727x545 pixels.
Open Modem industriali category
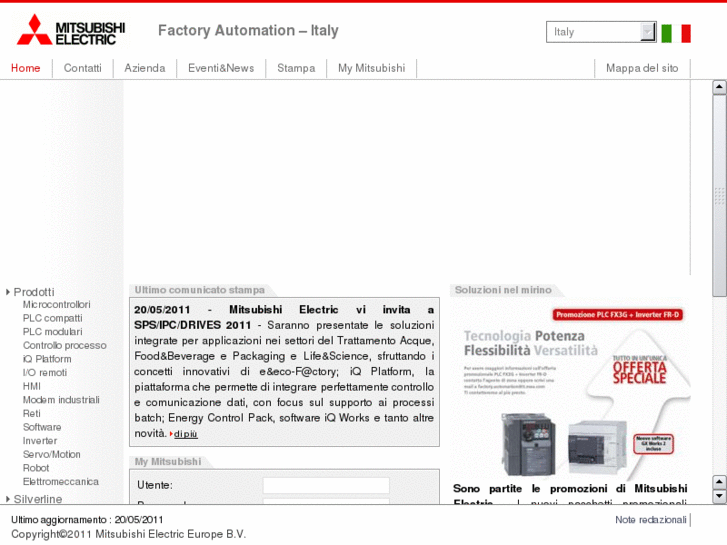coord(61,400)
